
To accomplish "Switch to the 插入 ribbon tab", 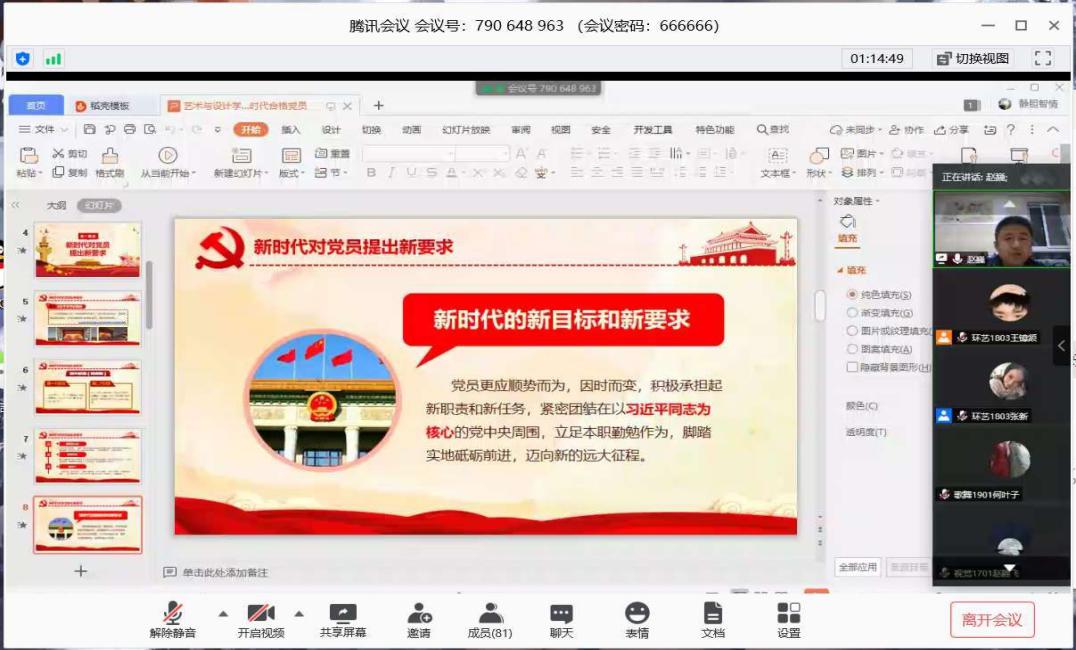I will pyautogui.click(x=290, y=130).
